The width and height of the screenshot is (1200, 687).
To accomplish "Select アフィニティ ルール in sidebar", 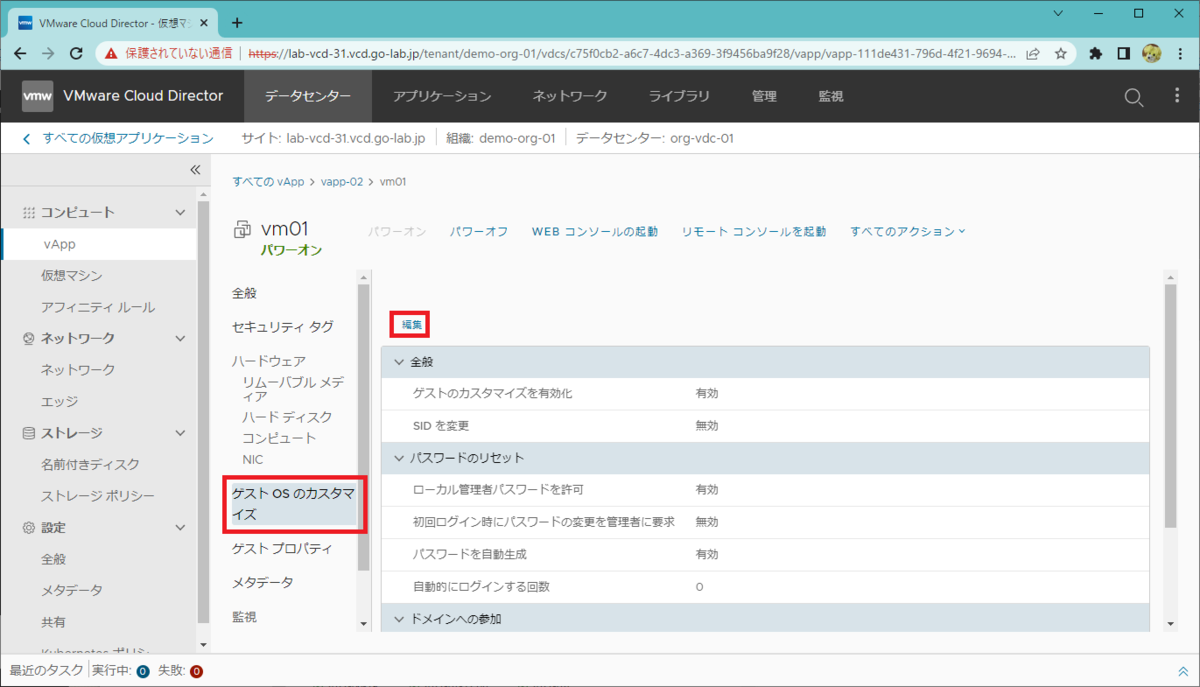I will point(98,307).
